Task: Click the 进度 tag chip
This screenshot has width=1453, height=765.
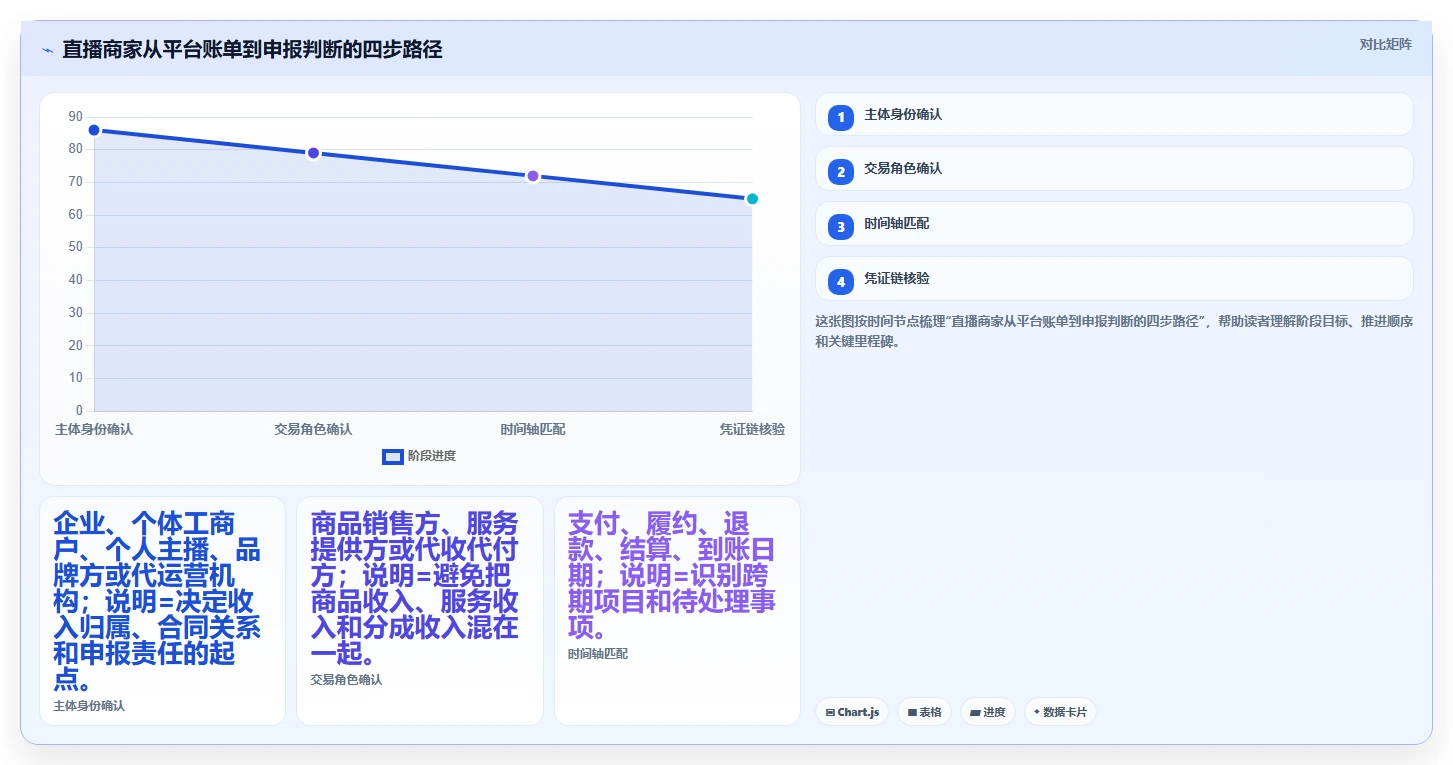Action: point(987,712)
